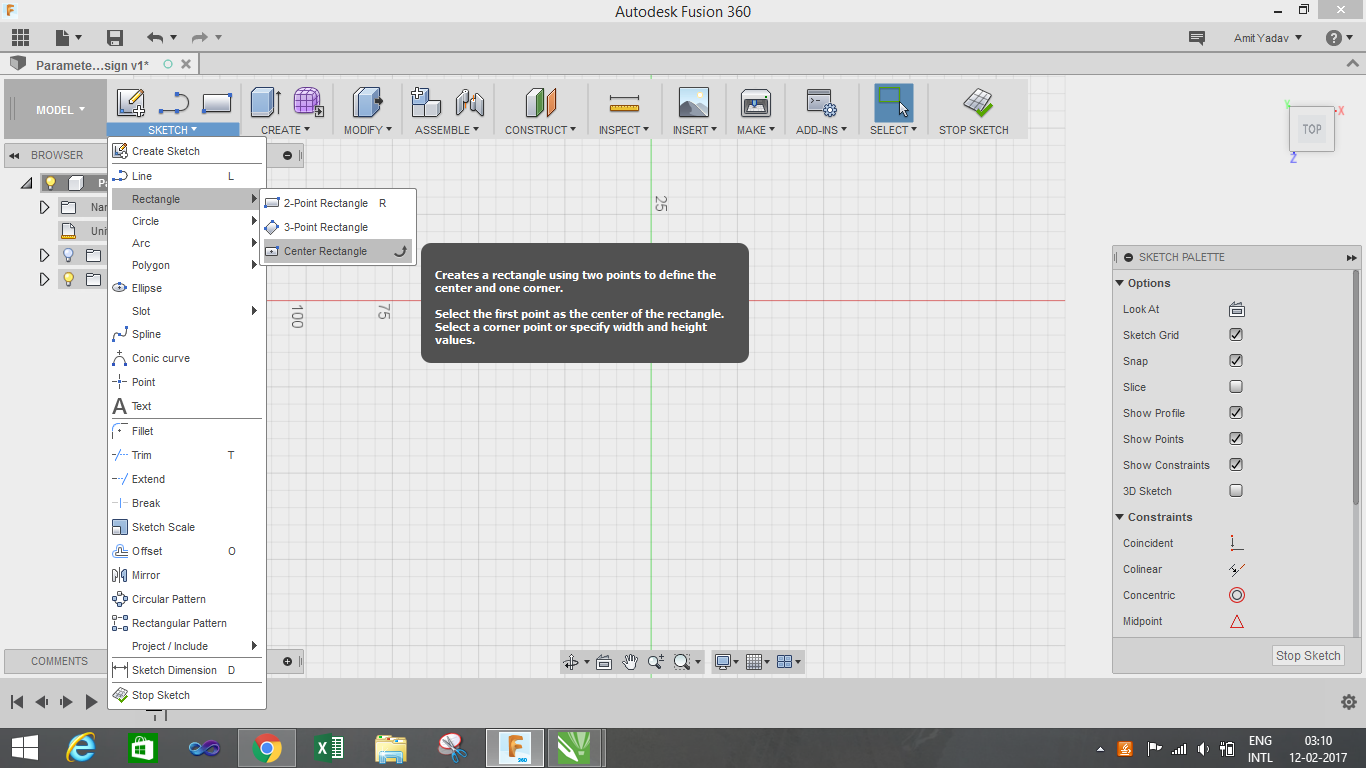
Task: Click the TOP face of the view cube
Action: [x=1312, y=129]
